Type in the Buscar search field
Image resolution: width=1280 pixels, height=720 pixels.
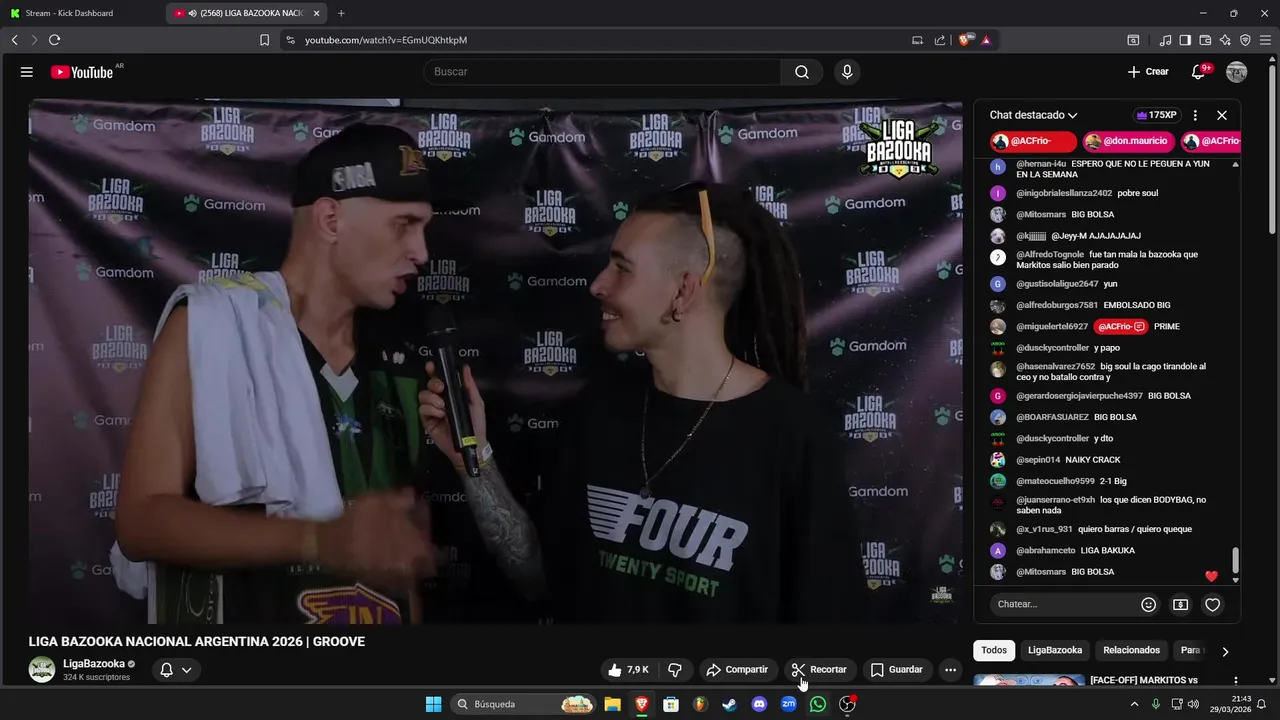click(602, 72)
